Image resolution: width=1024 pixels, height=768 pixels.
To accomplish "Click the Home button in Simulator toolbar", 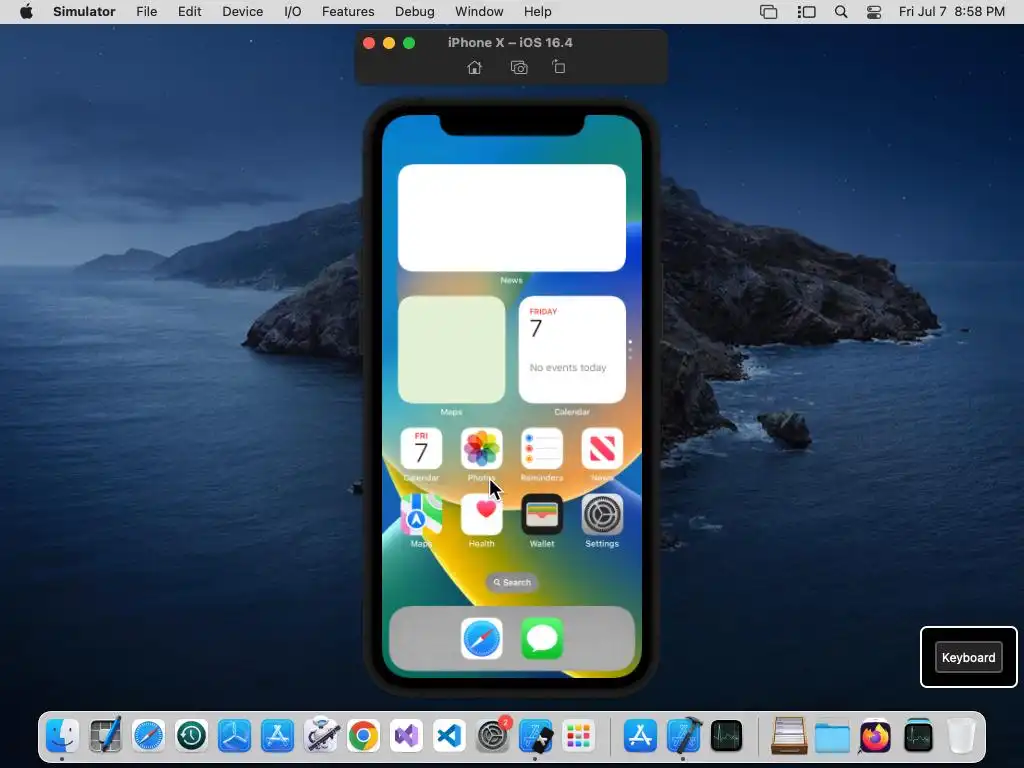I will [475, 67].
